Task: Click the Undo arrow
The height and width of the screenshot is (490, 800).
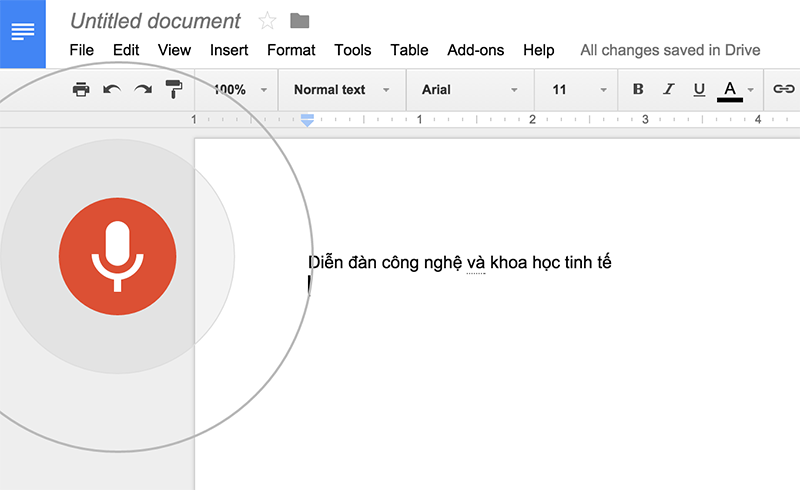Action: point(112,90)
